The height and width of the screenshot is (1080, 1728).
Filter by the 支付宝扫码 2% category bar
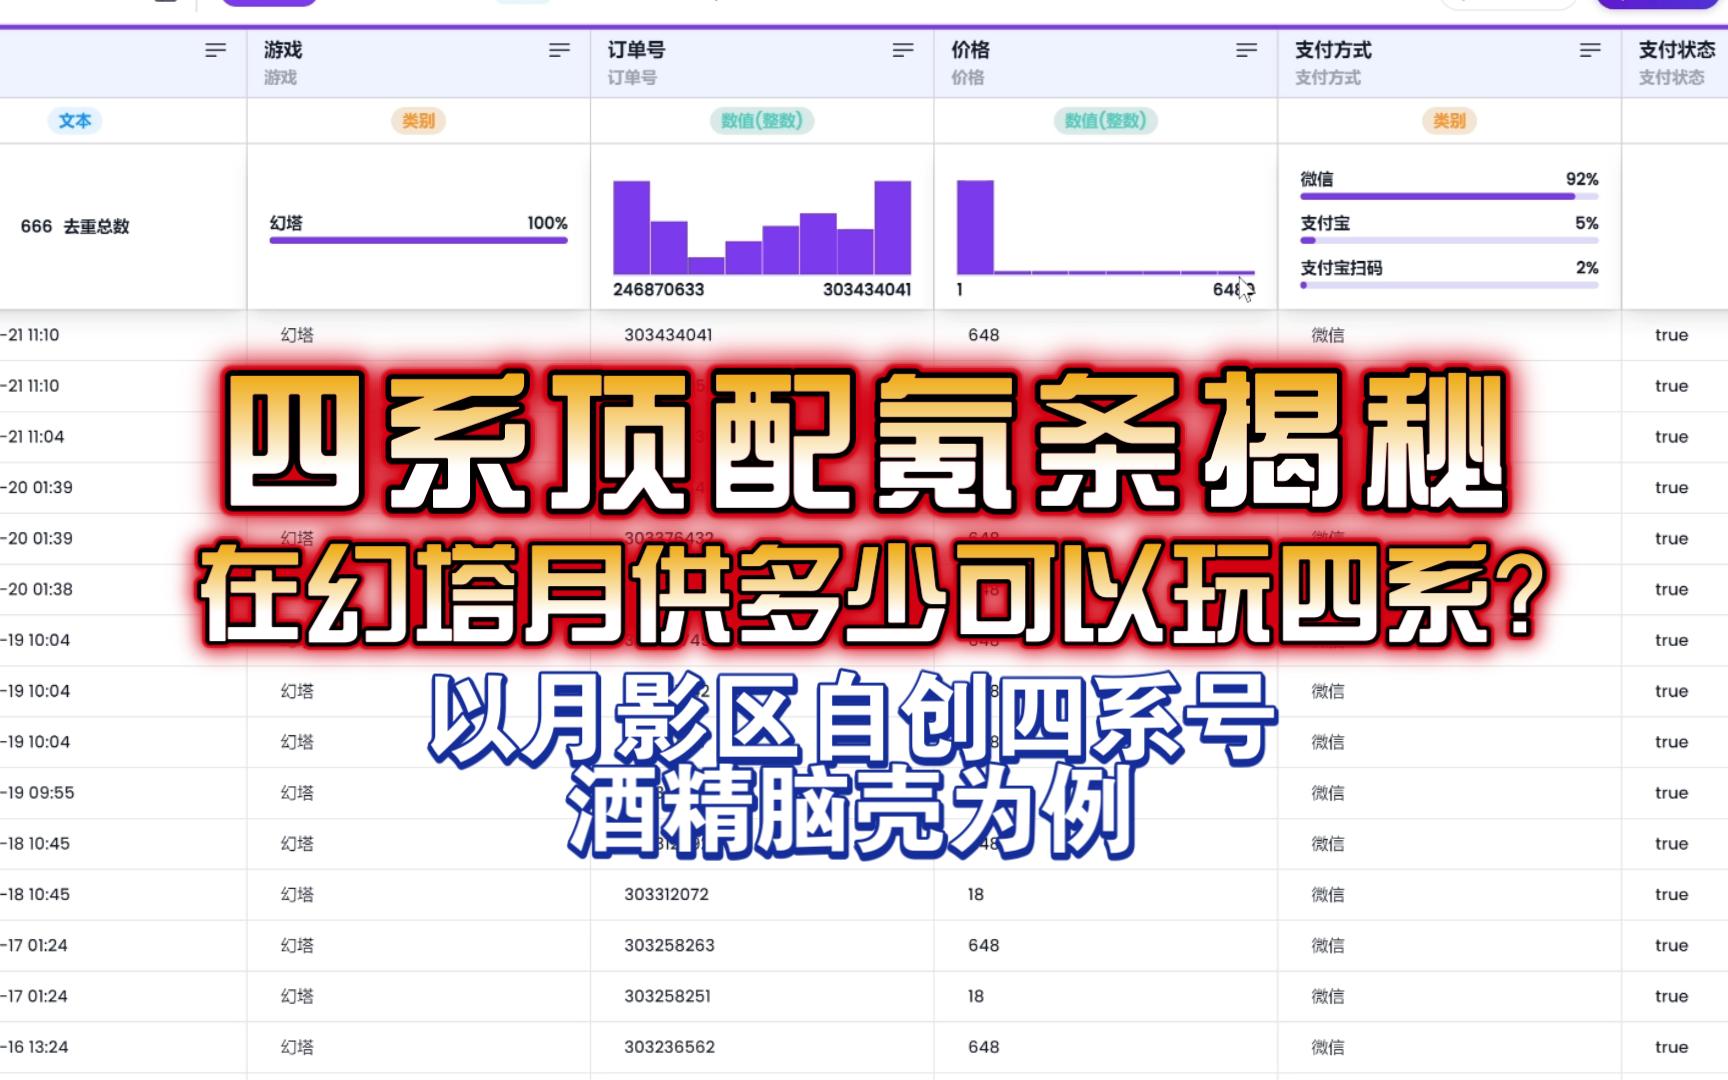click(1449, 274)
